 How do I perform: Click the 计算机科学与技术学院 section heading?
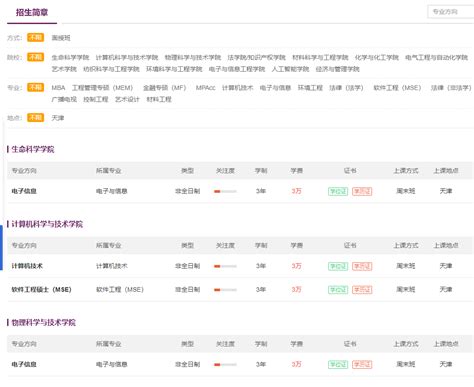click(47, 224)
